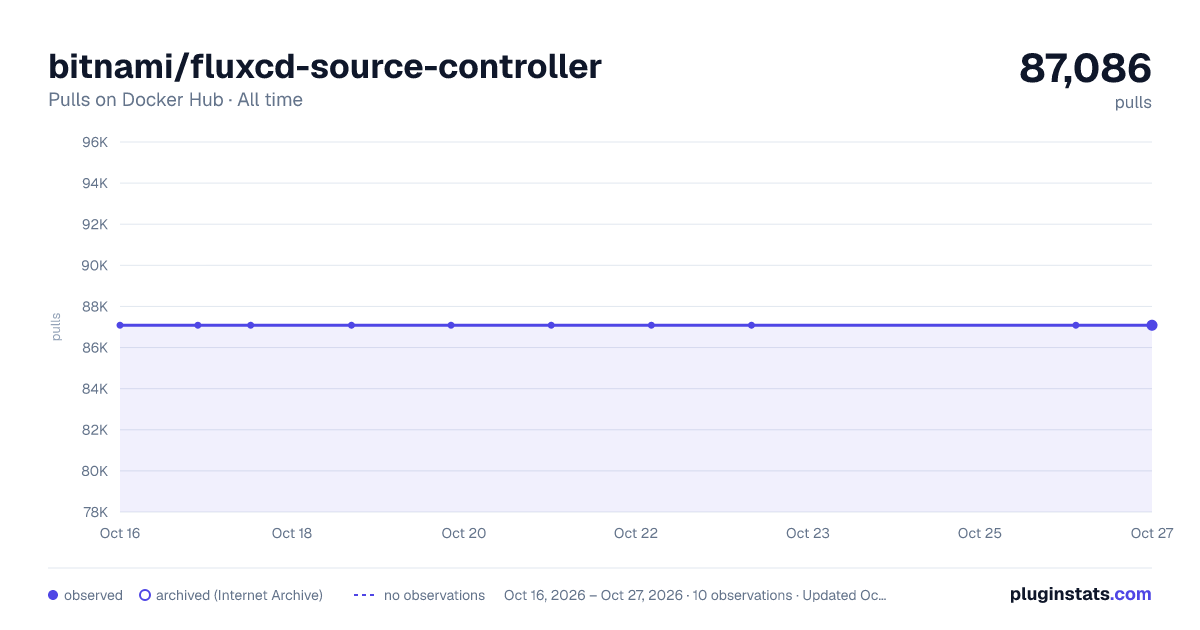Open the pluginstats.com link
The width and height of the screenshot is (1200, 630).
click(x=1081, y=594)
